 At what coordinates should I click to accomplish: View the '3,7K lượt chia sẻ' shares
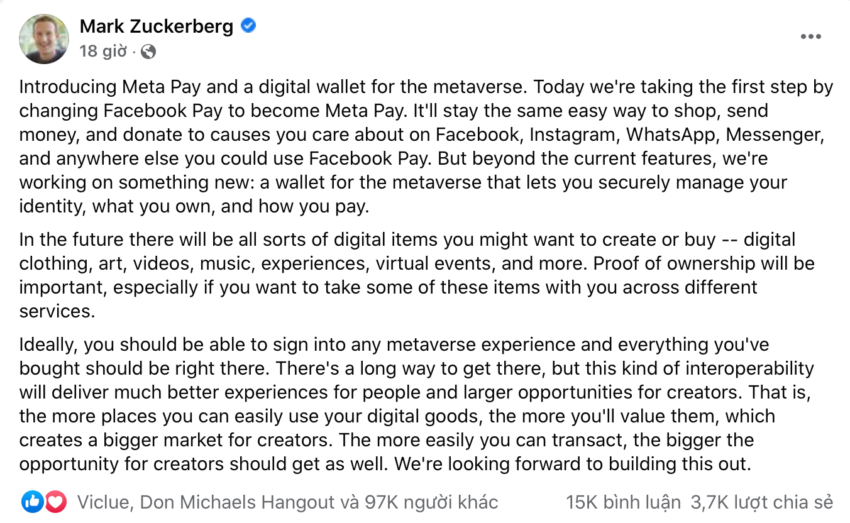coord(761,502)
